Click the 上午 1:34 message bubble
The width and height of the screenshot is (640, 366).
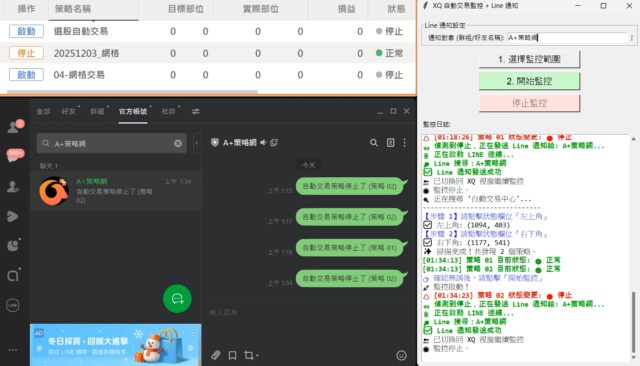click(350, 279)
